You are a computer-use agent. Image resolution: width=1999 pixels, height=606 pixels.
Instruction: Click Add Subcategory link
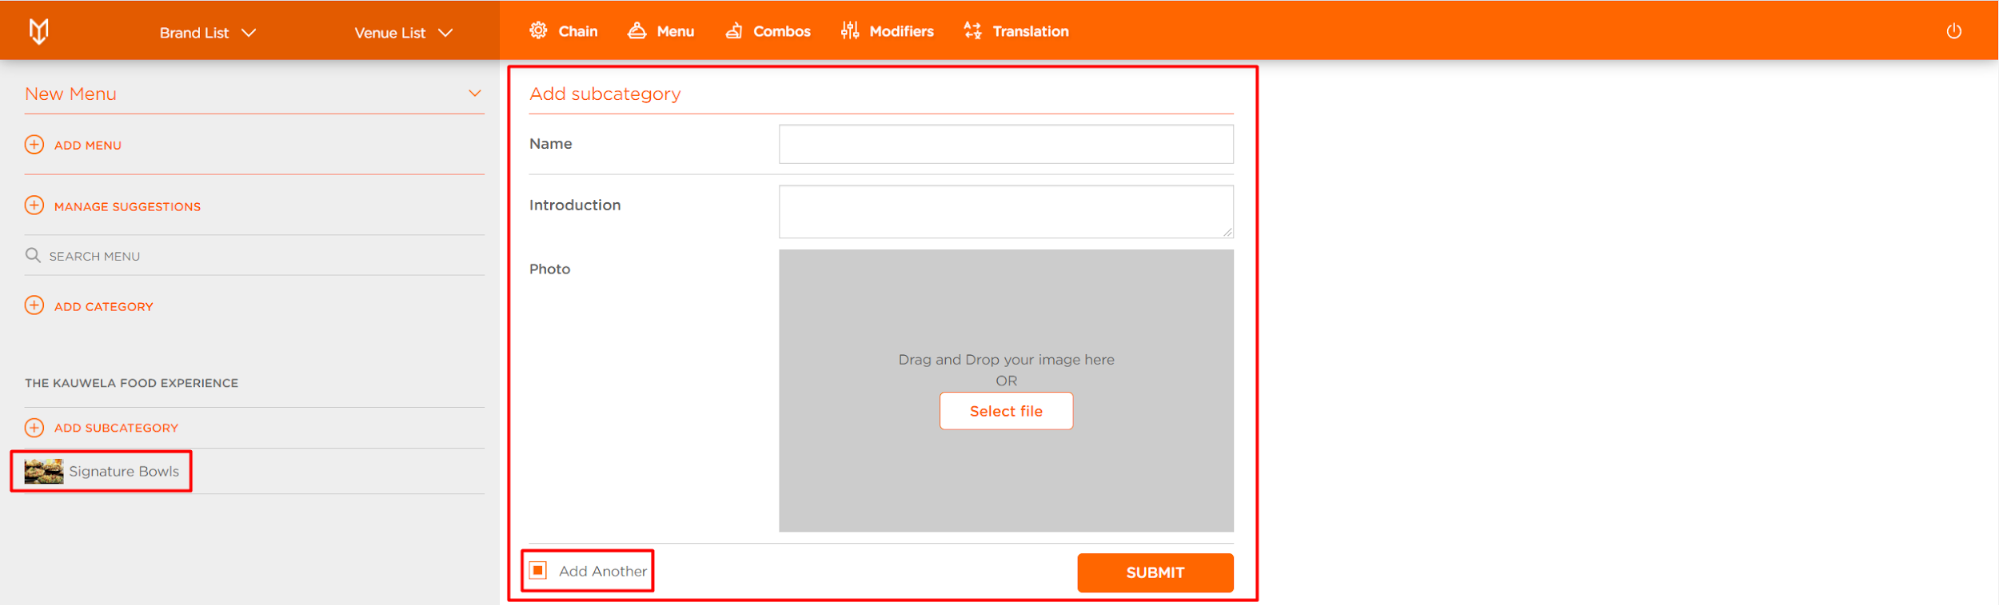click(x=116, y=428)
